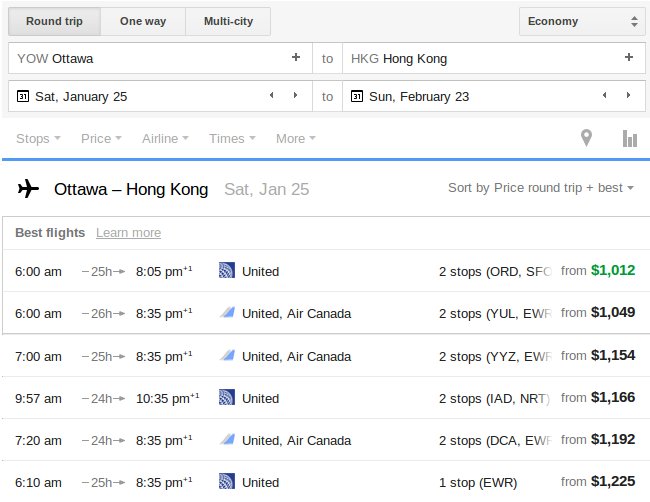Expand the Stops filter
The height and width of the screenshot is (502, 650).
(x=38, y=139)
